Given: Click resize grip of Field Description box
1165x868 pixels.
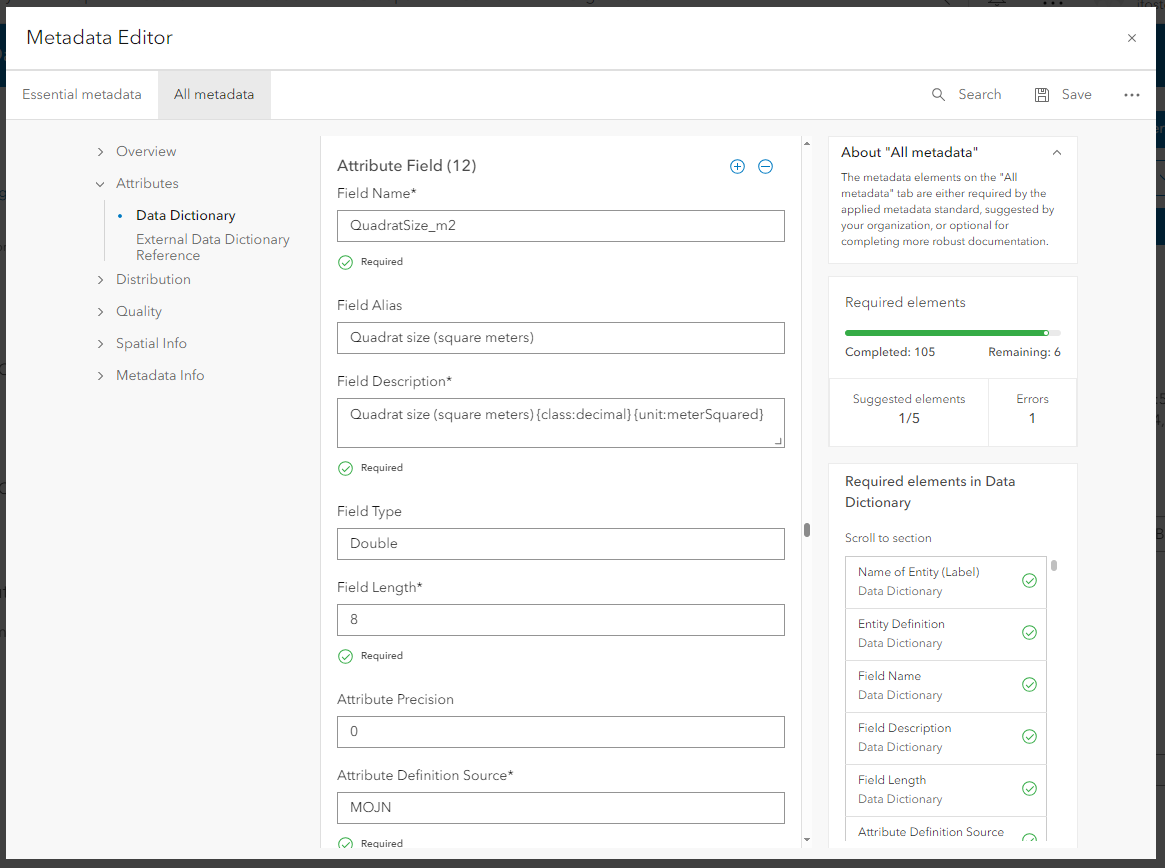Looking at the screenshot, I should (778, 441).
